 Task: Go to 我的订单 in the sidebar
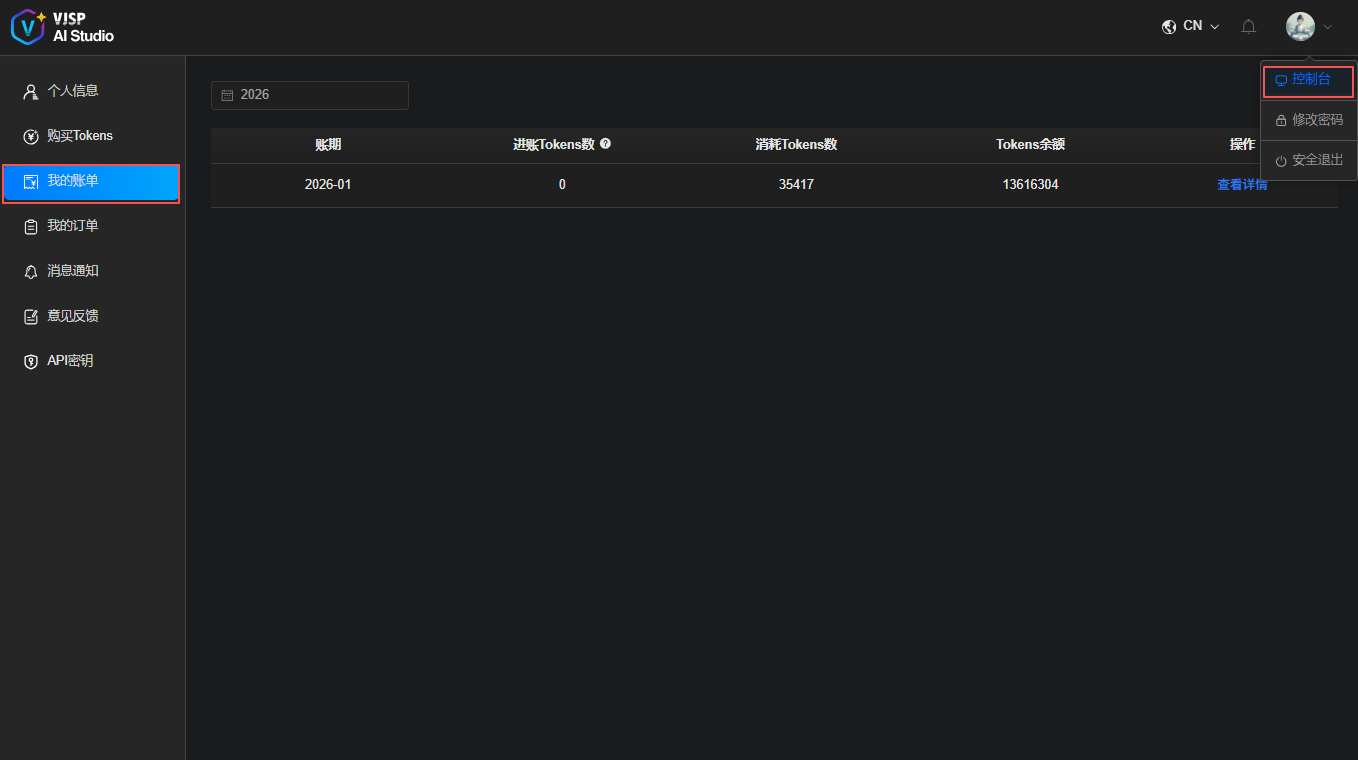(x=73, y=226)
